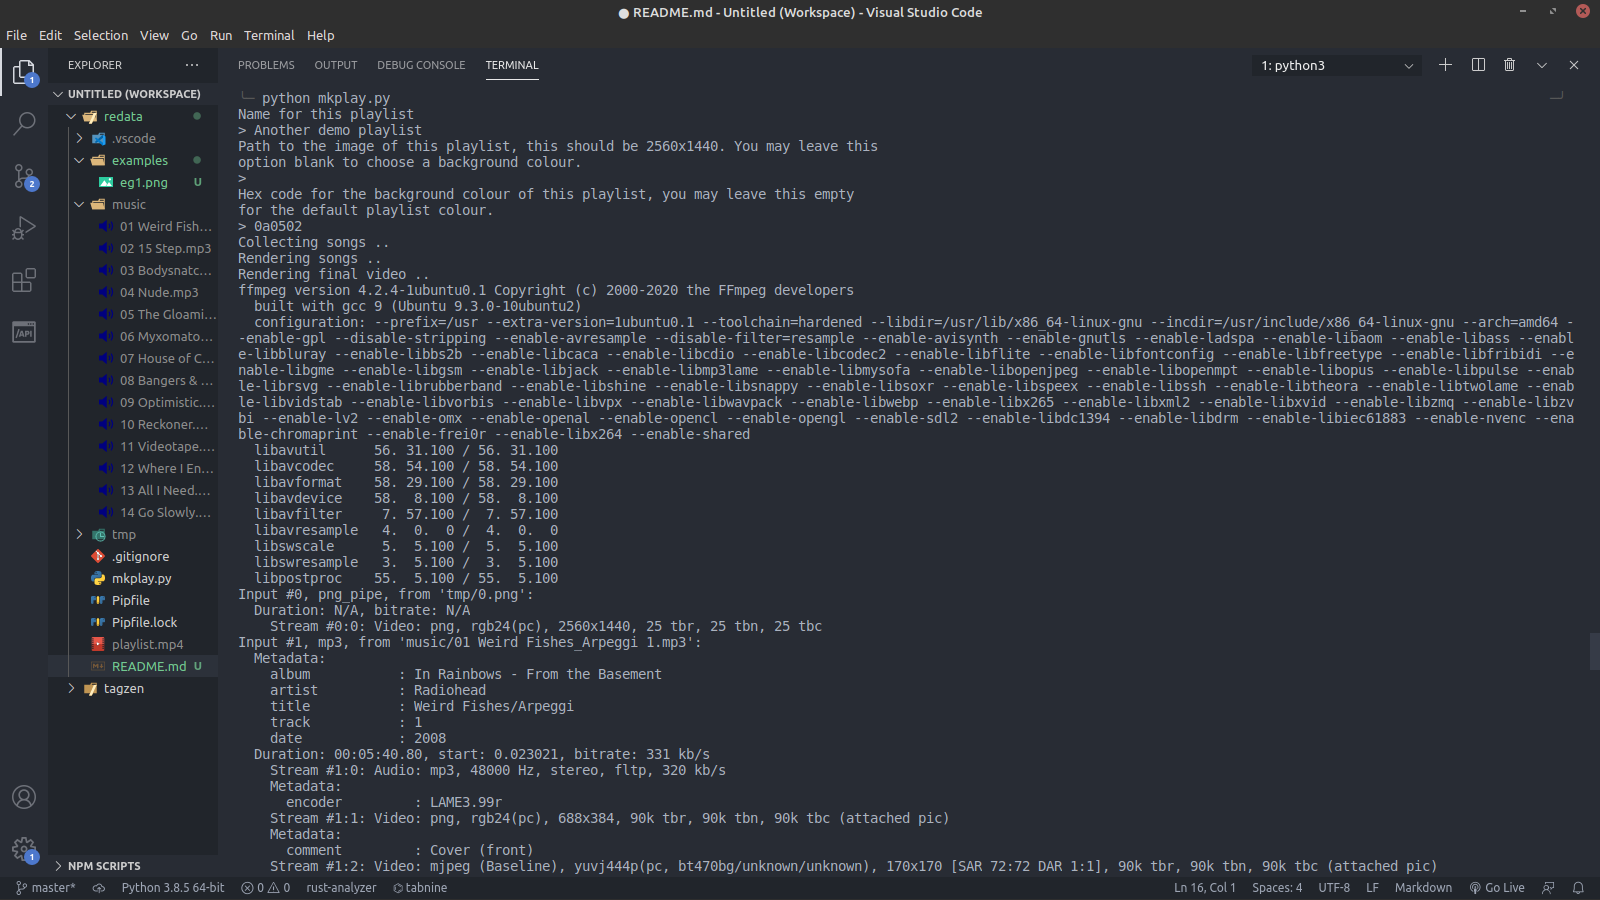Split the terminal panel
The image size is (1600, 900).
1478,65
